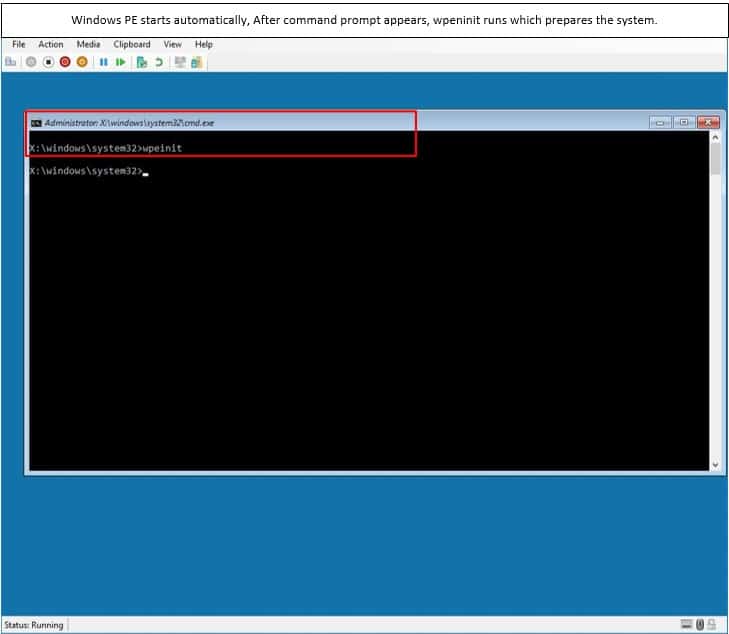Viewport: 729px width, 634px height.
Task: Open the View menu
Action: [172, 44]
